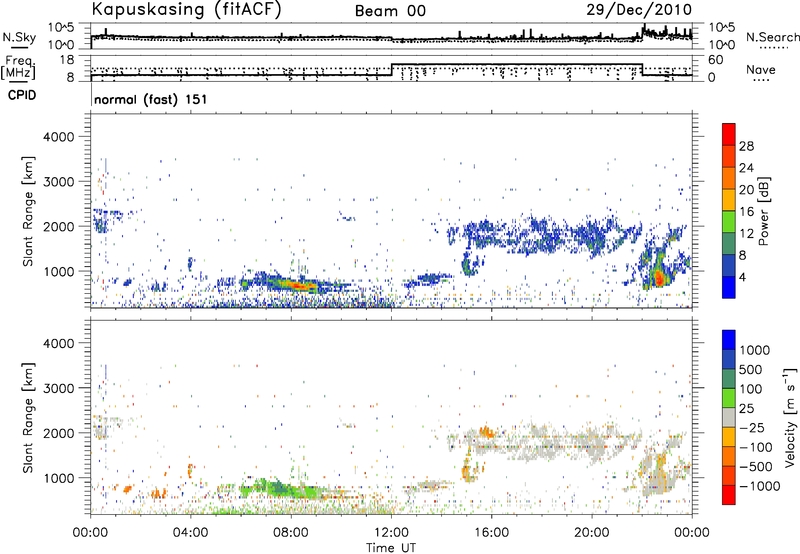Click the Slant Range title of the power panel
Screen dimensions: 800x554
click(28, 211)
